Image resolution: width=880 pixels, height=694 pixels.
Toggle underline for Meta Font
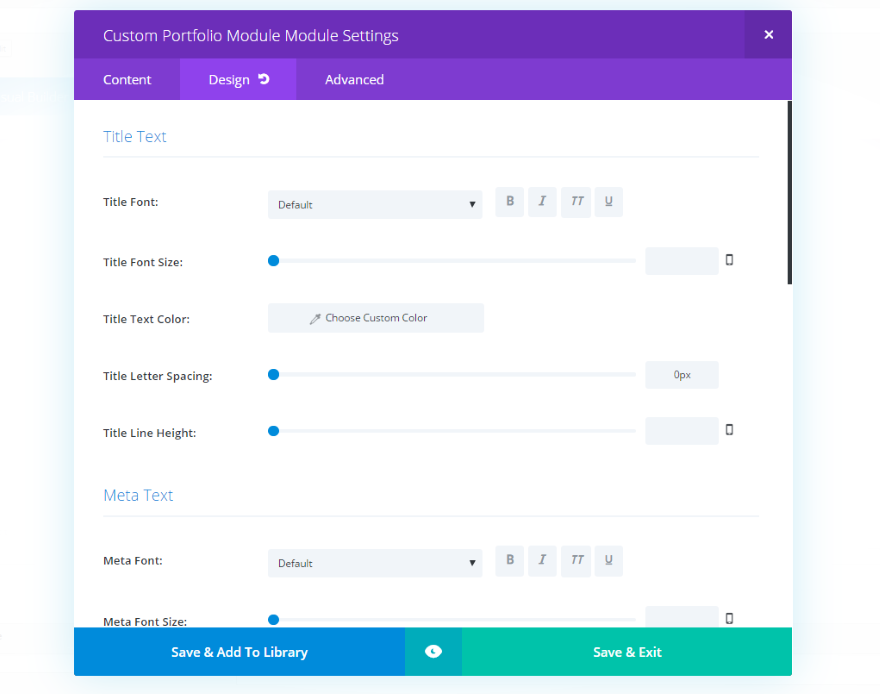[608, 561]
